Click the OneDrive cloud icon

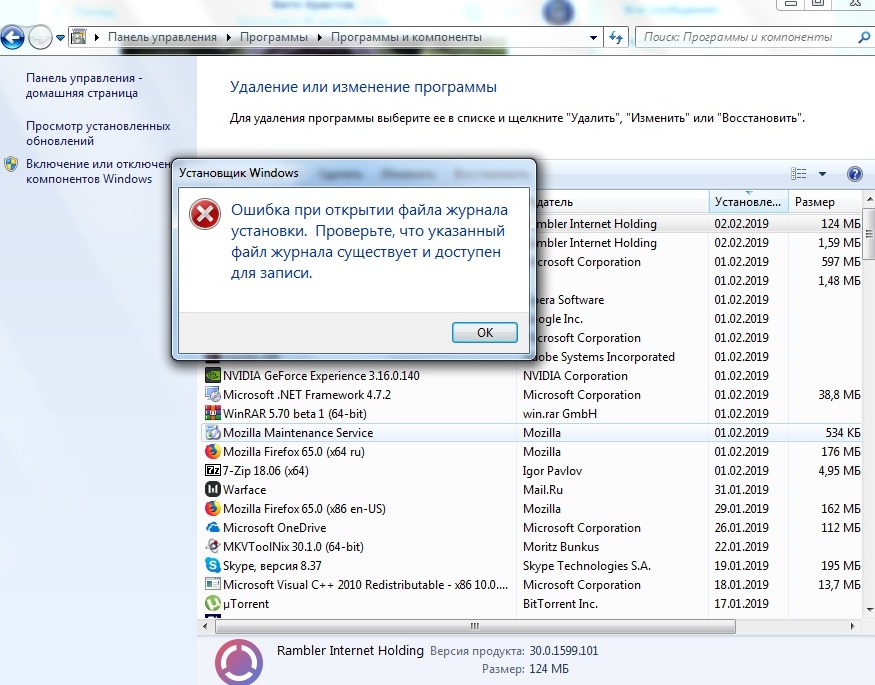point(213,527)
